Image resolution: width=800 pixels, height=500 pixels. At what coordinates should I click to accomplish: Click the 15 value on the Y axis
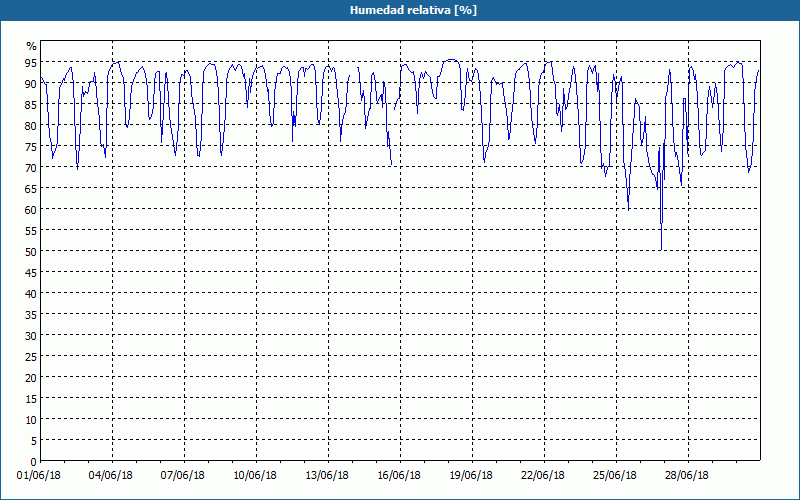pyautogui.click(x=31, y=398)
